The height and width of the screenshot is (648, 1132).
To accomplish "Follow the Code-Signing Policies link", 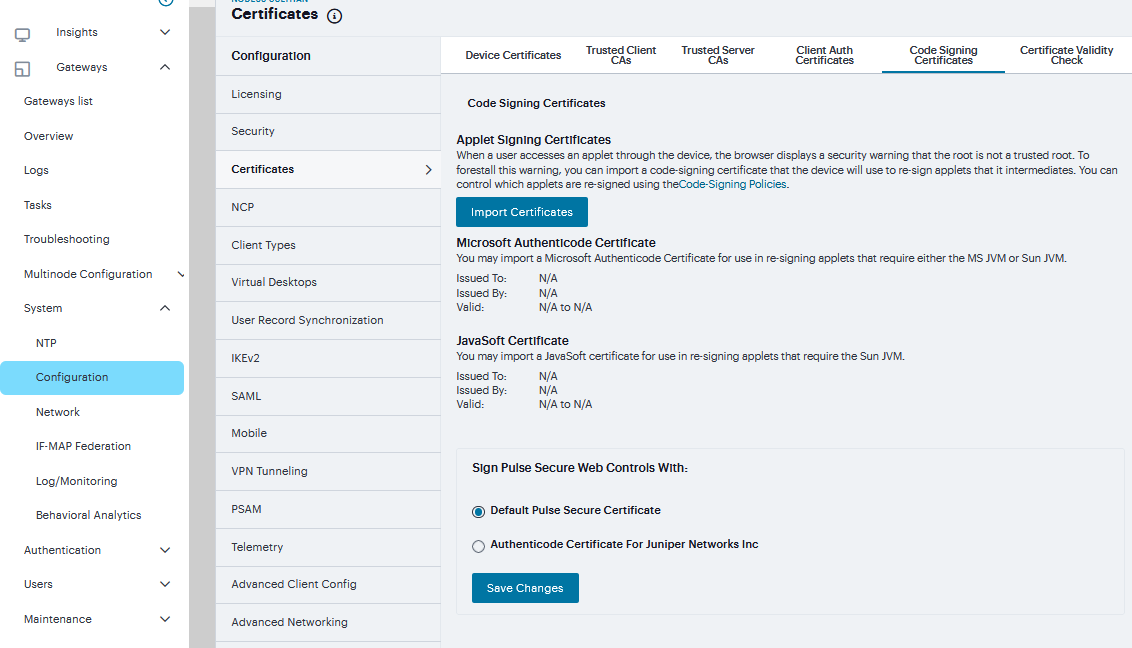I will (x=733, y=184).
